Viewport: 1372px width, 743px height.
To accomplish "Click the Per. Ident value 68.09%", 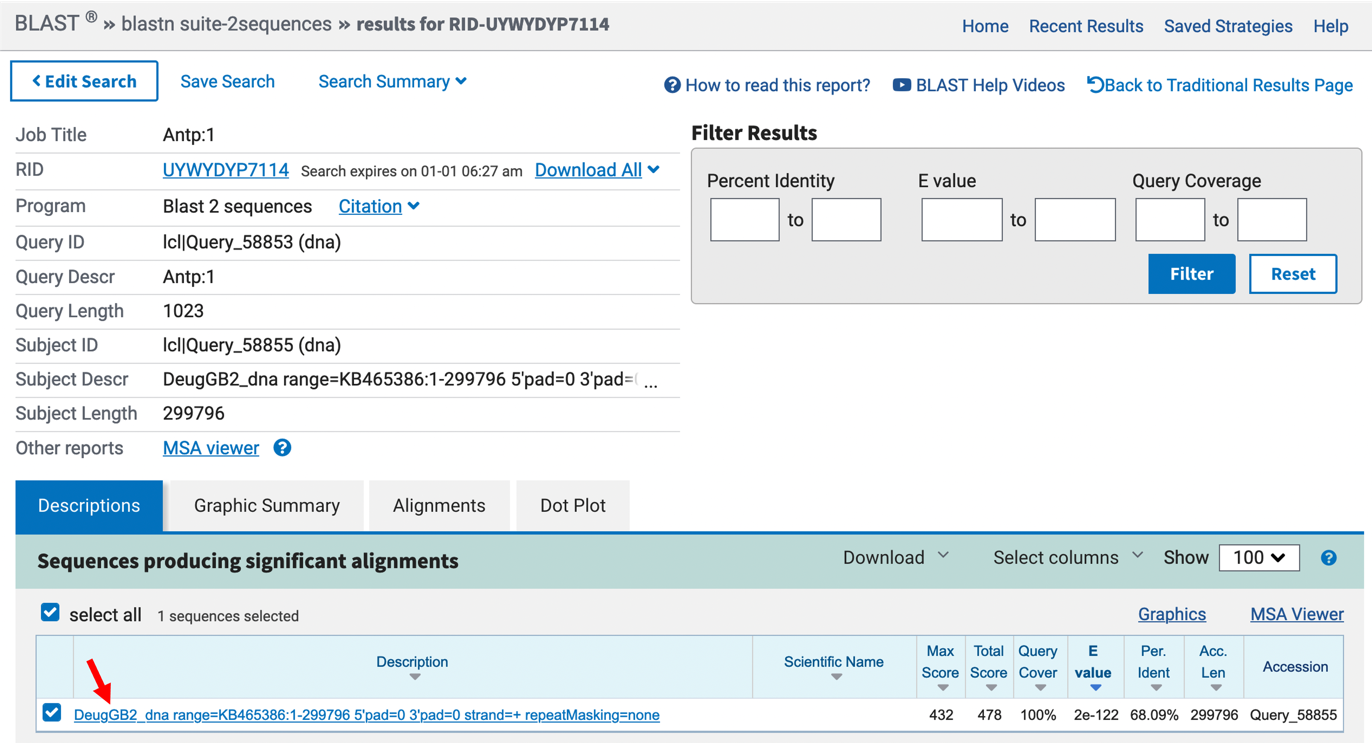I will tap(1153, 715).
